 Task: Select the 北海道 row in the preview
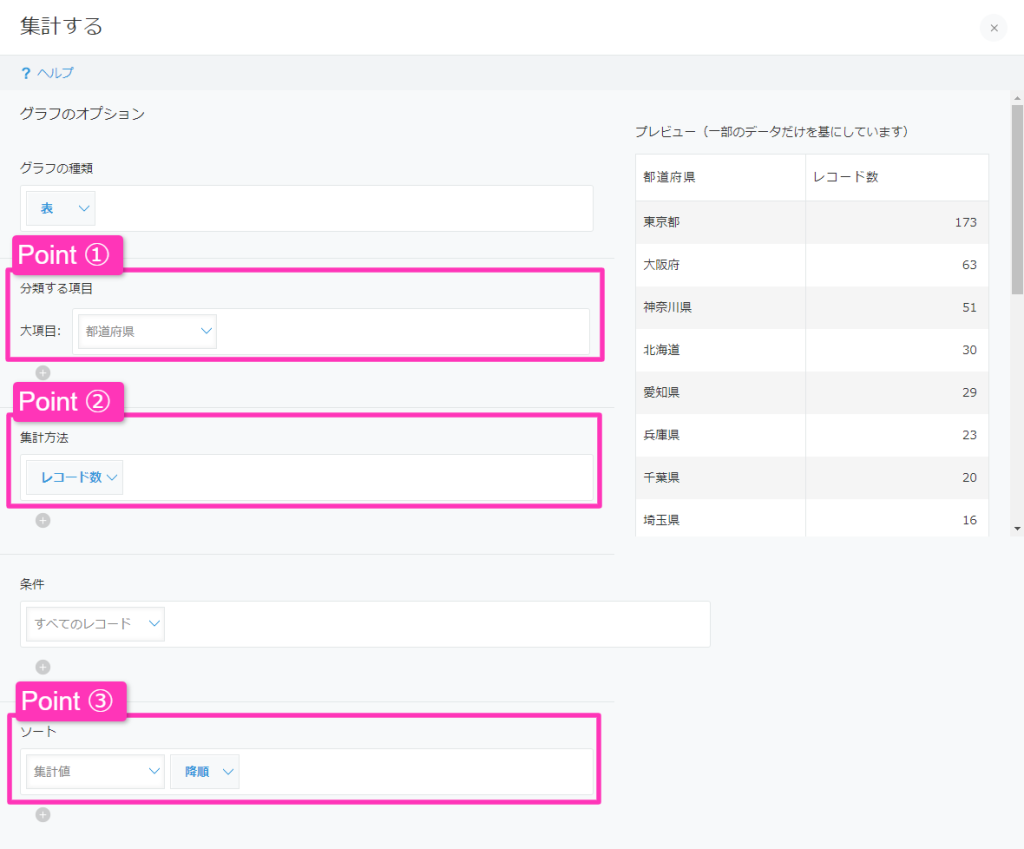pos(812,350)
